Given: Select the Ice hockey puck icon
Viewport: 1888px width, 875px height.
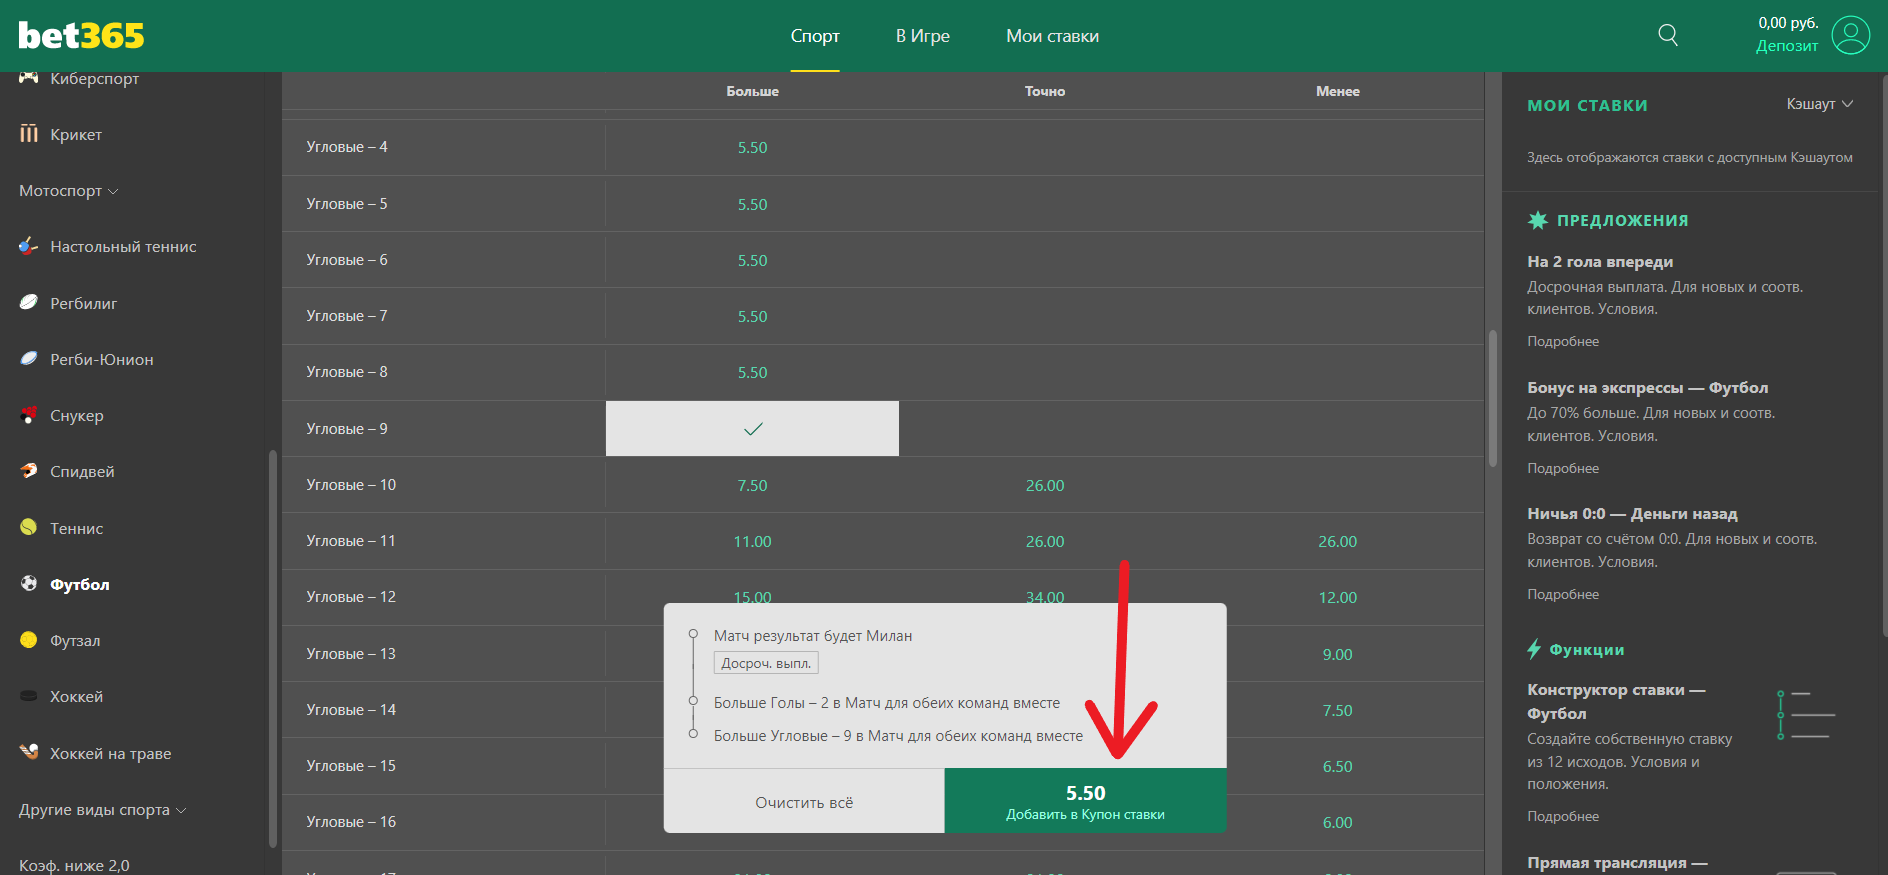Looking at the screenshot, I should click(29, 696).
